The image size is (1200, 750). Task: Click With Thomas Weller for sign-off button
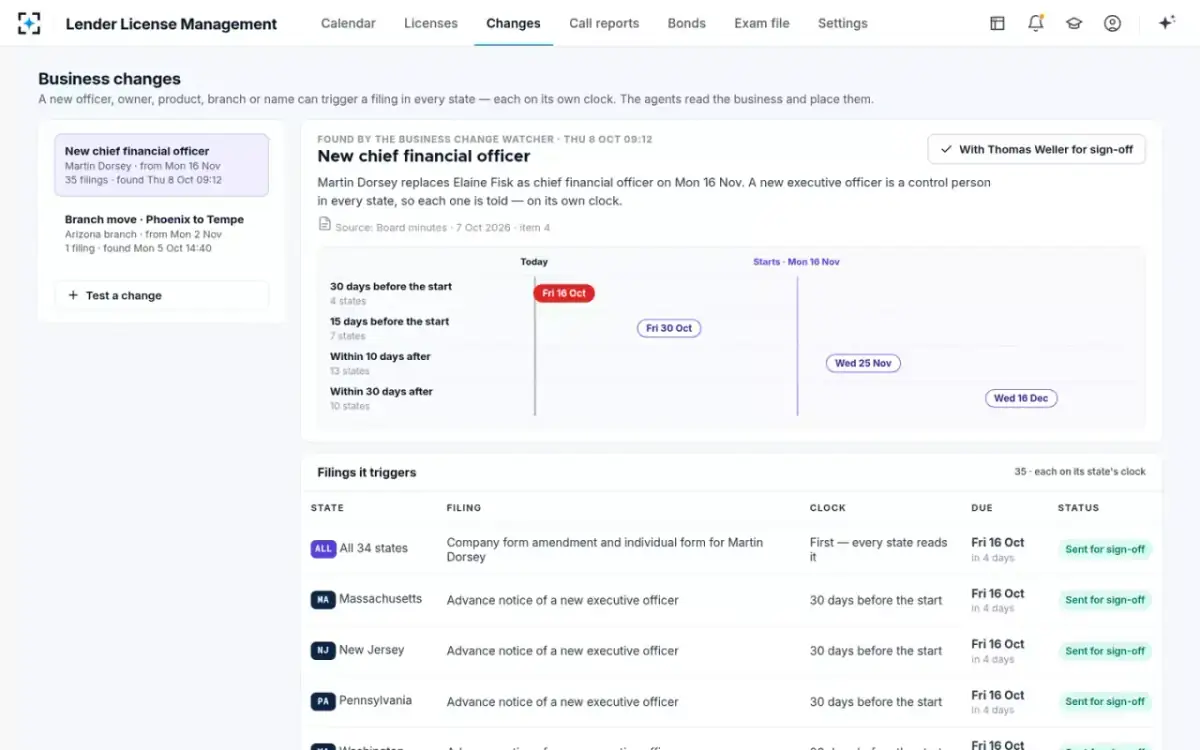pos(1036,149)
